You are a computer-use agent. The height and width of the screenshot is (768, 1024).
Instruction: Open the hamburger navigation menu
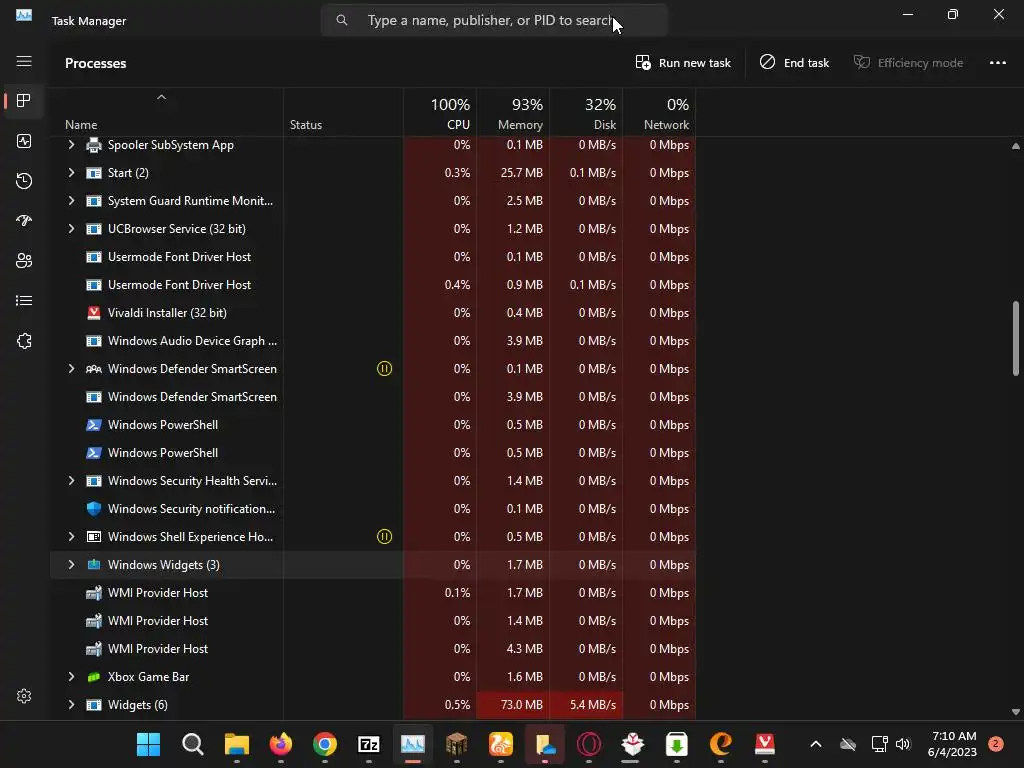[24, 61]
